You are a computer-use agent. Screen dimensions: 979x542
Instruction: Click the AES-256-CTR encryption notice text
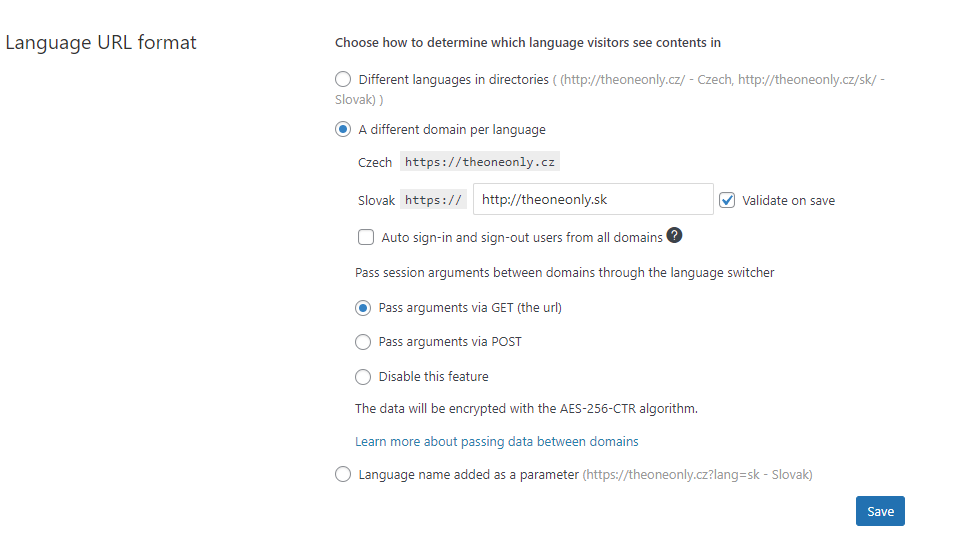(526, 408)
